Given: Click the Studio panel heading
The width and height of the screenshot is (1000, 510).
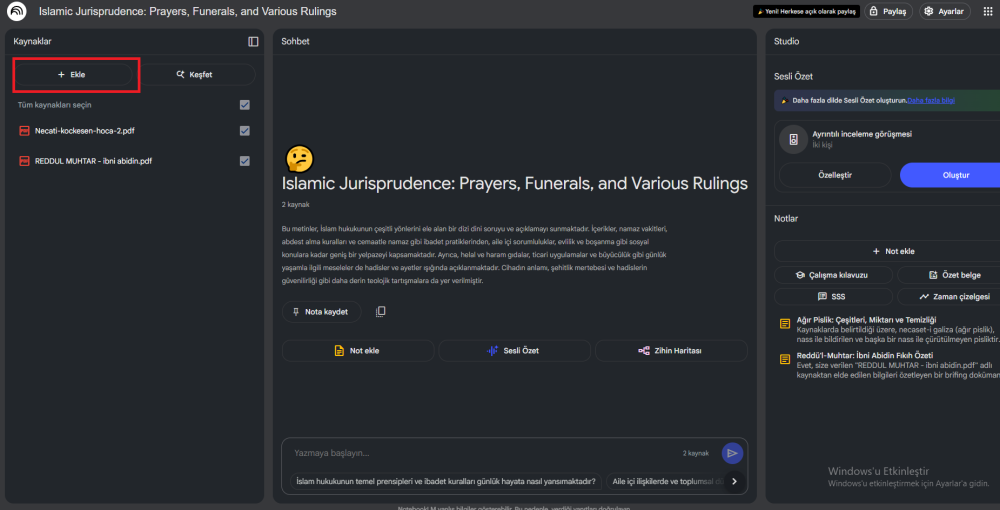Looking at the screenshot, I should (786, 41).
